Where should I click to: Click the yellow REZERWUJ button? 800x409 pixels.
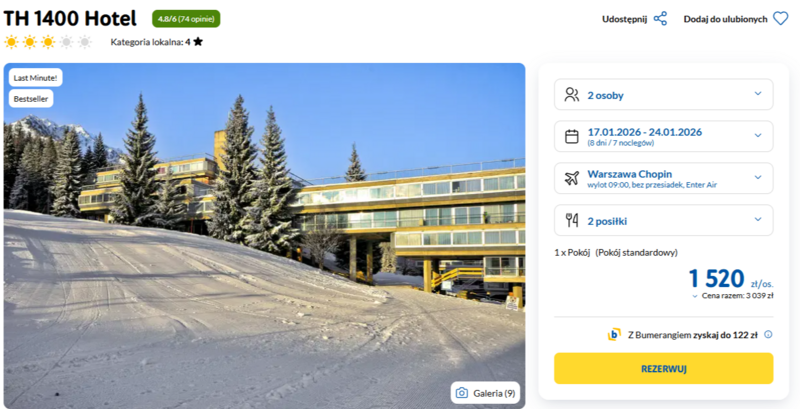point(663,368)
